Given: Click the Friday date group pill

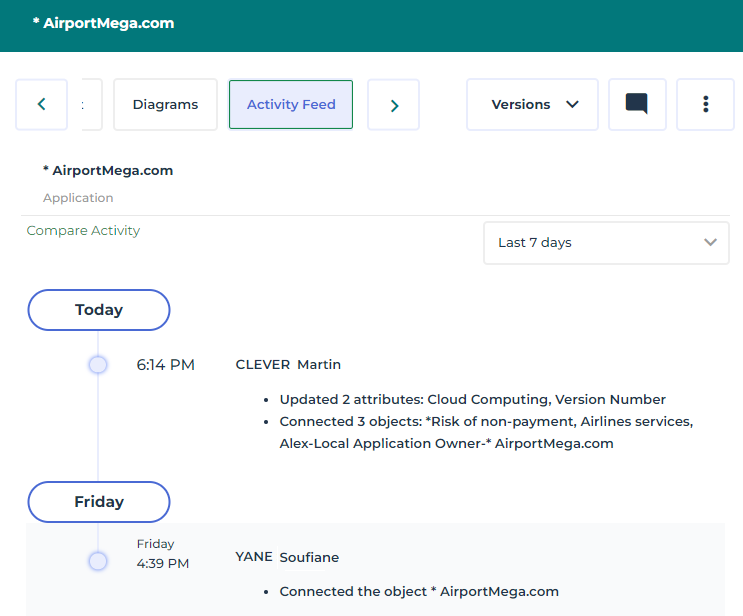Looking at the screenshot, I should [98, 502].
